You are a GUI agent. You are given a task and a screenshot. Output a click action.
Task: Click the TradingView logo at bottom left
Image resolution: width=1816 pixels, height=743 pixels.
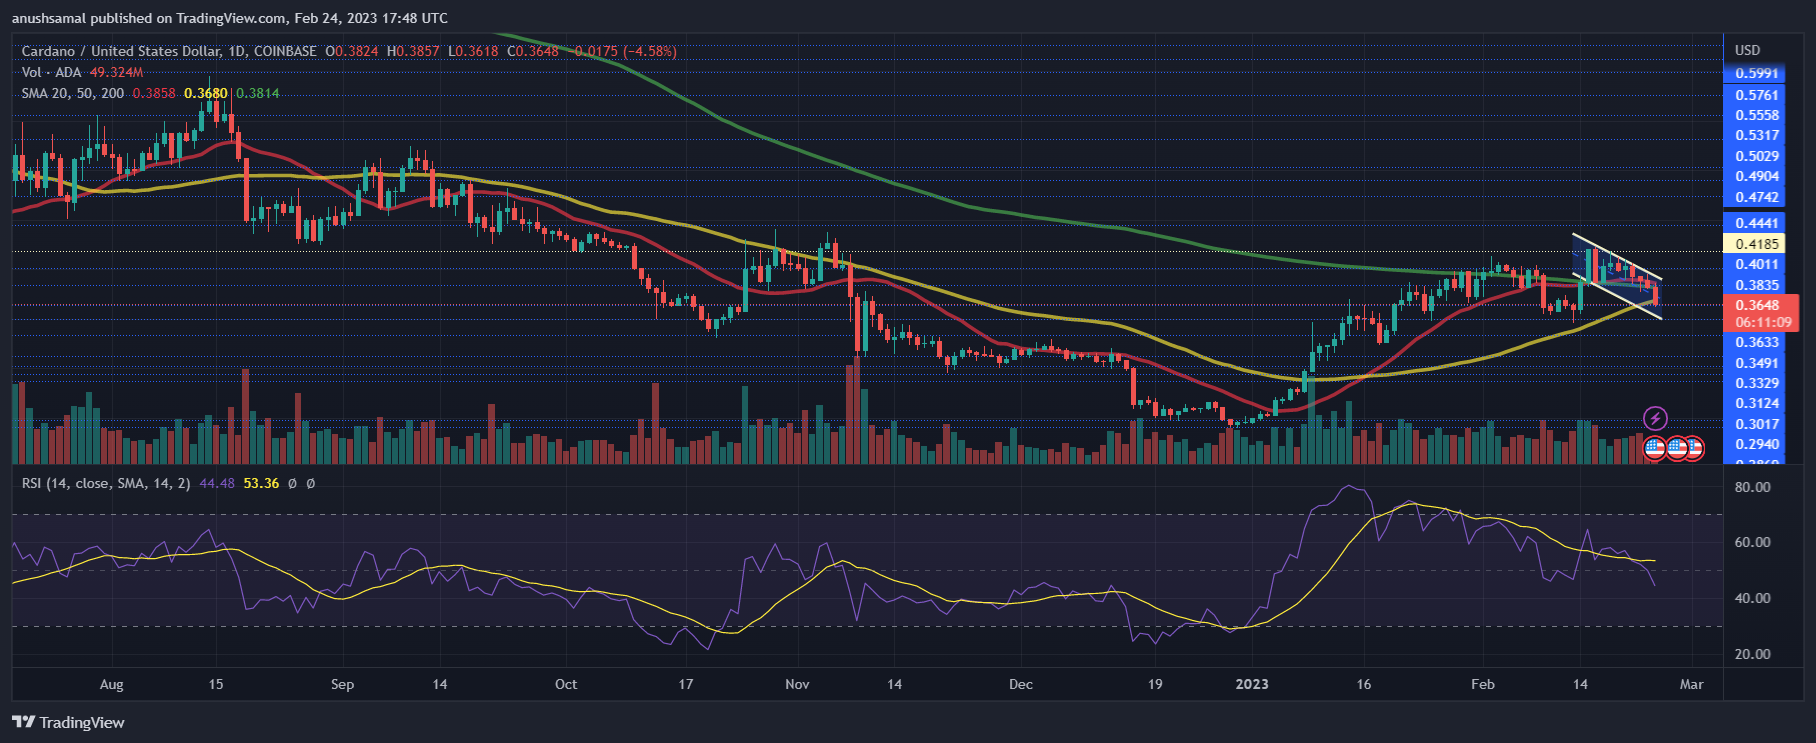pos(68,722)
